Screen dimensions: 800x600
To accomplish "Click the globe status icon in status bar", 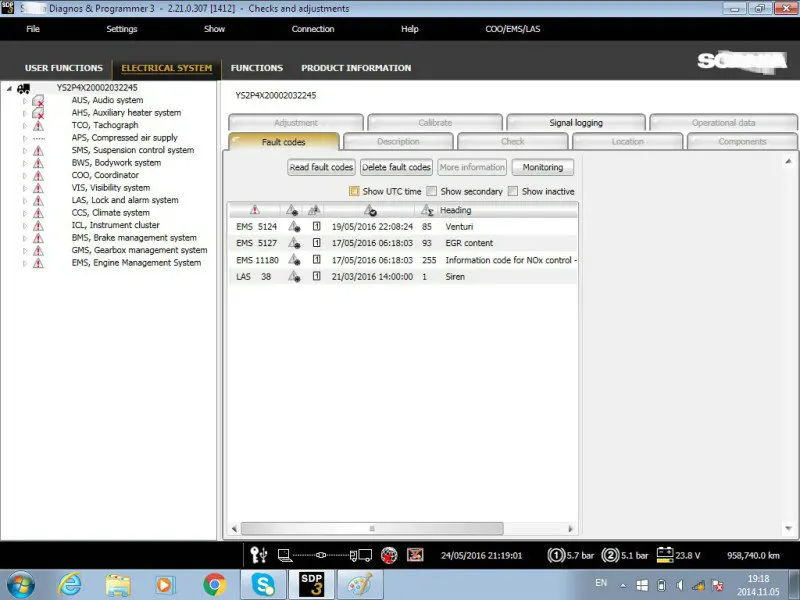I will click(x=389, y=555).
